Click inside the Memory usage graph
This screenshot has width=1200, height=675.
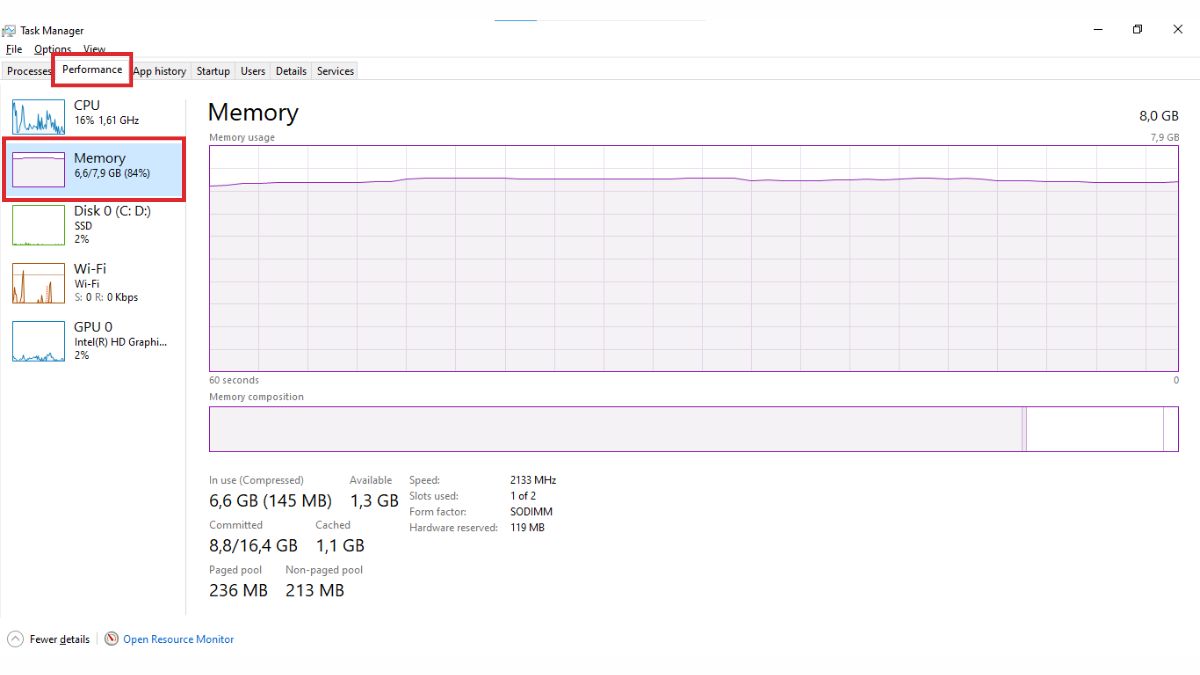click(694, 258)
